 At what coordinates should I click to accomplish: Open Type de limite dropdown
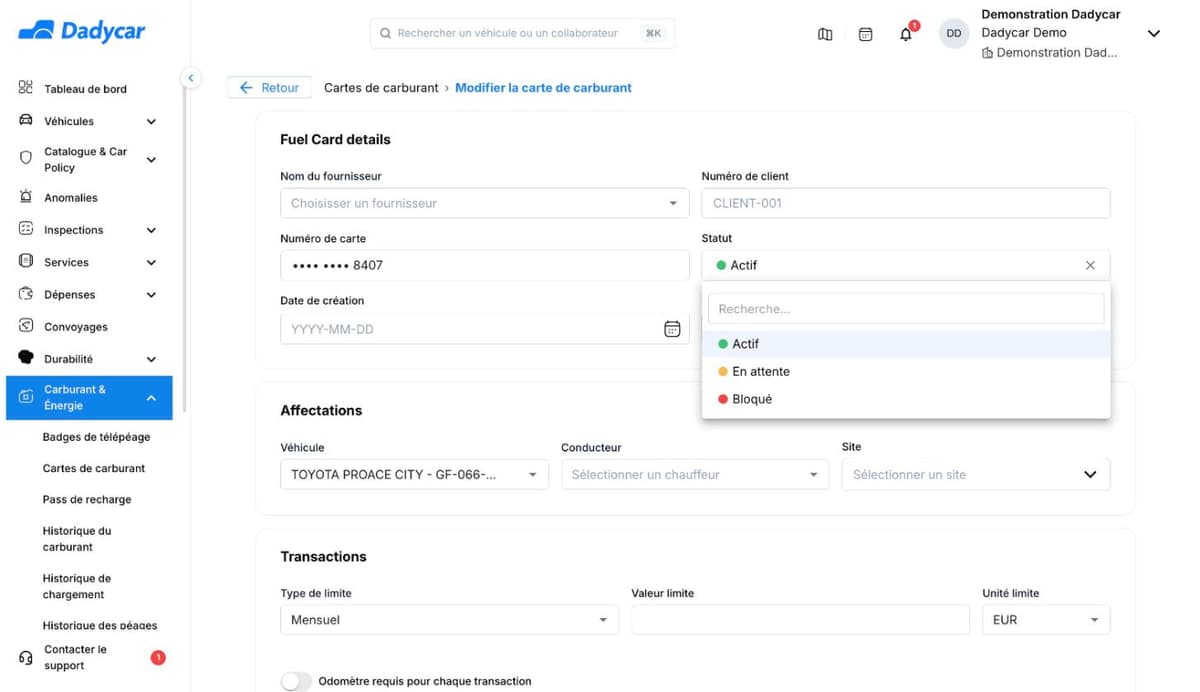point(450,620)
